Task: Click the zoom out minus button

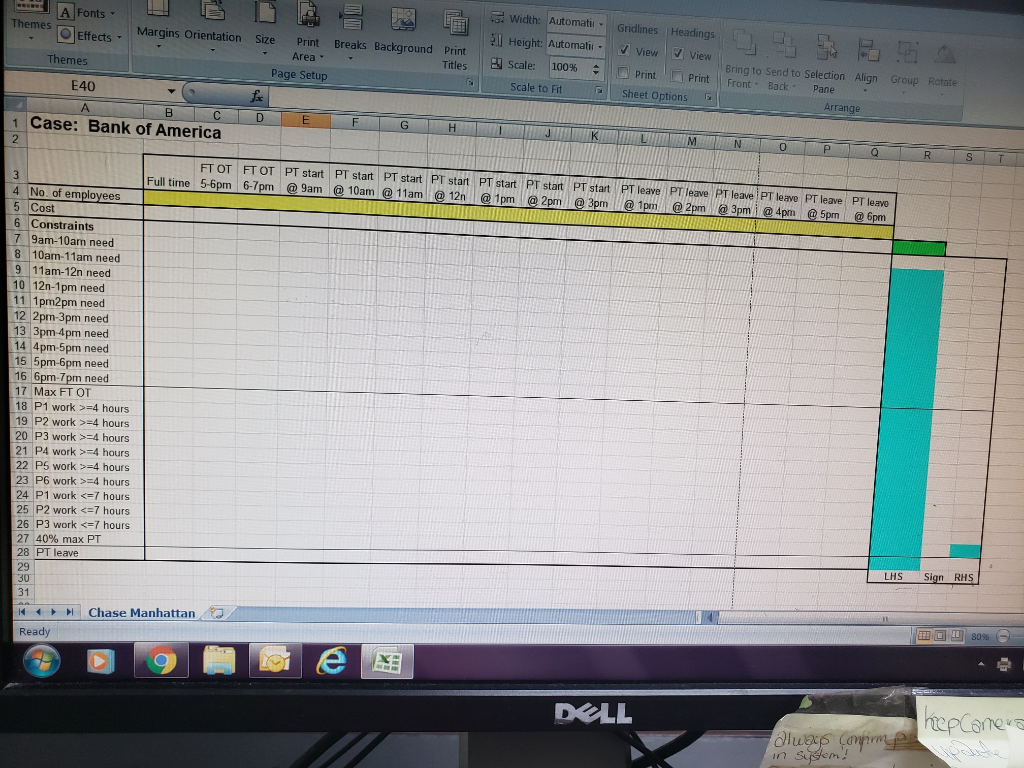Action: pos(1003,635)
